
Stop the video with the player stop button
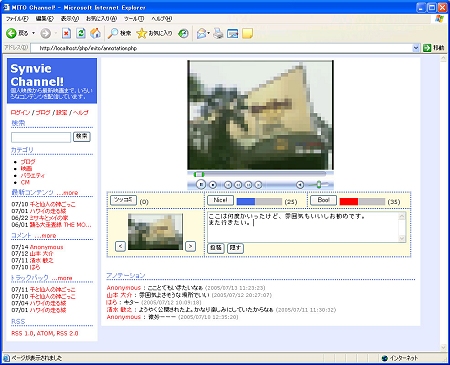(x=213, y=184)
